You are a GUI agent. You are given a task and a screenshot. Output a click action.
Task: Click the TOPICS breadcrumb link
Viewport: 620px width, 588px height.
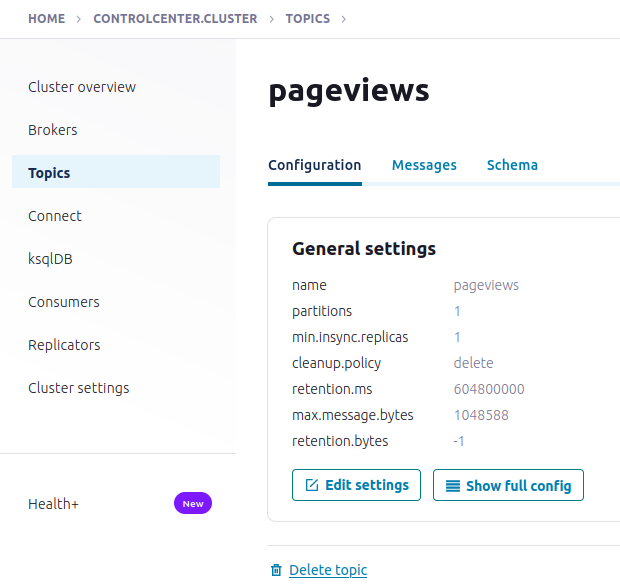click(307, 18)
